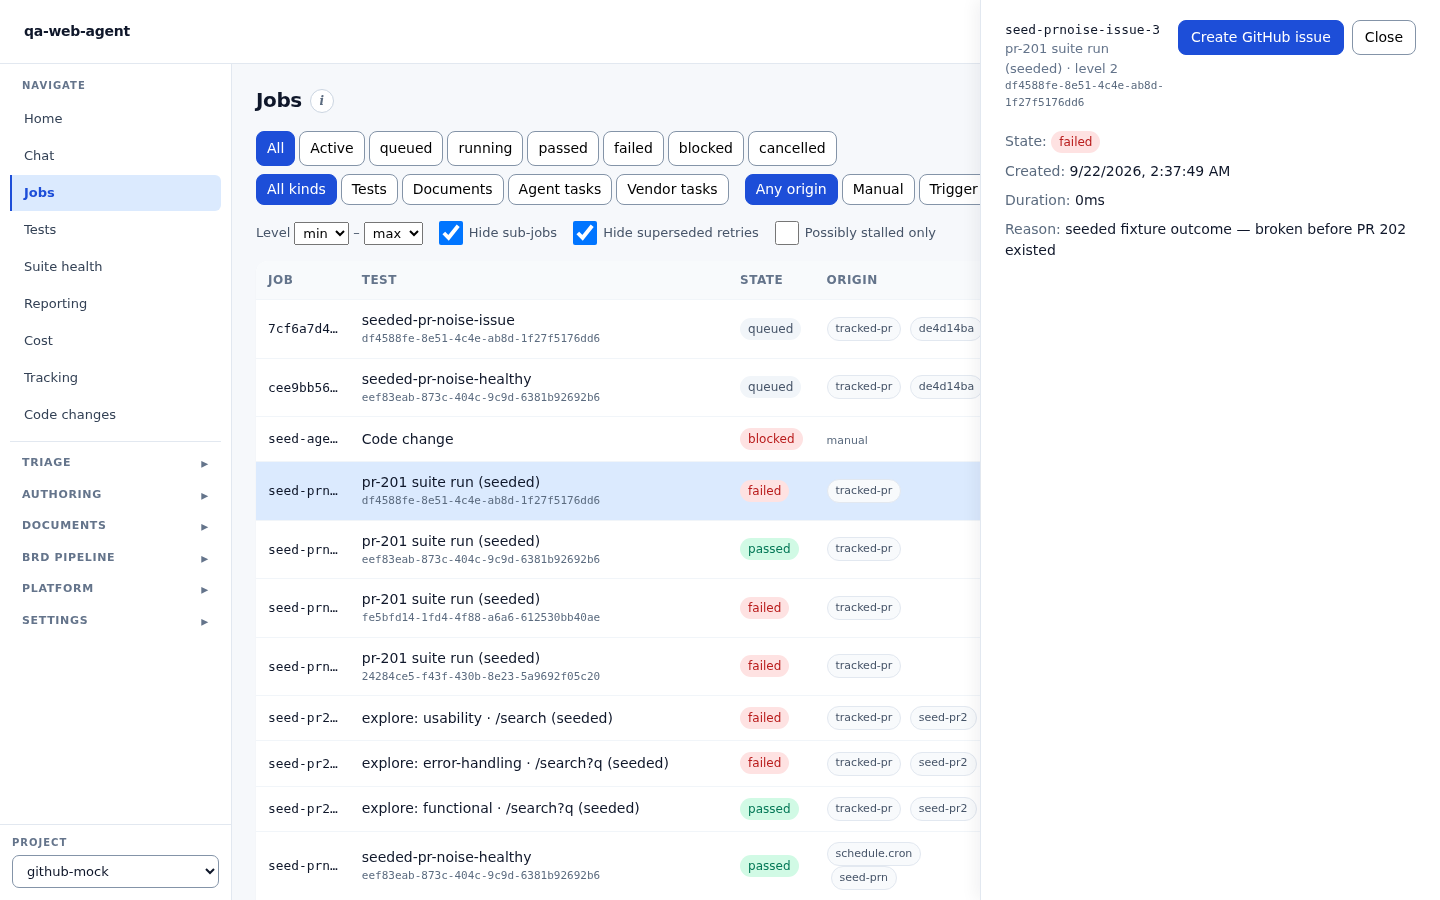Click explore: usability /search row
This screenshot has height=900, width=1440.
click(x=618, y=718)
